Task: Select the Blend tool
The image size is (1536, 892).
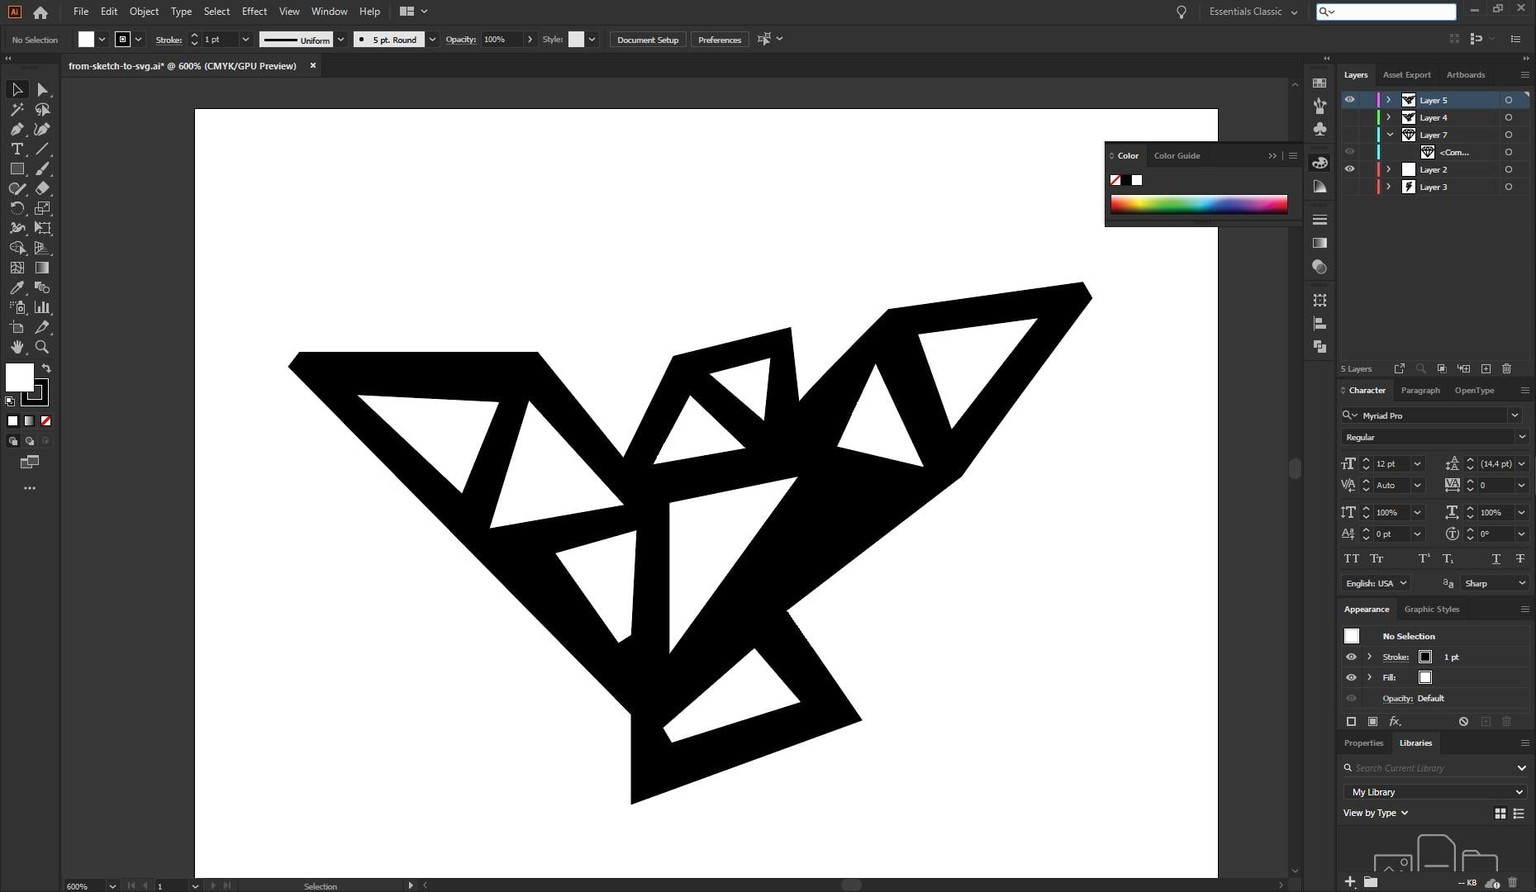Action: click(x=42, y=288)
